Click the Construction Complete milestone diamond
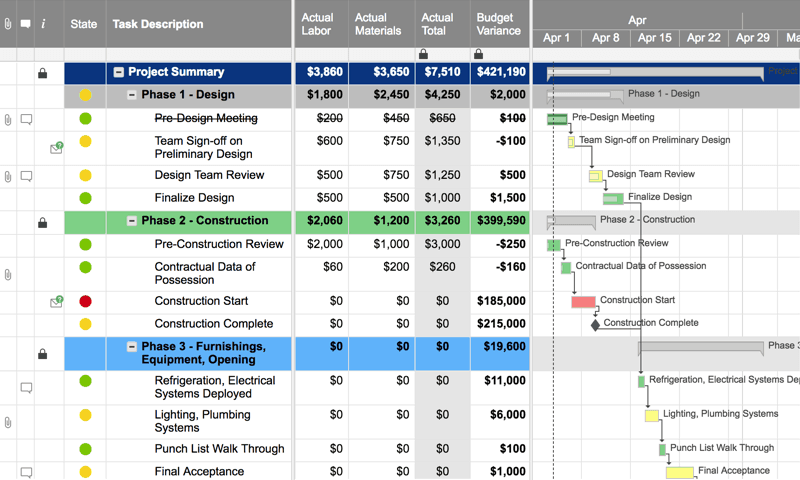Viewport: 800px width, 480px height. pos(595,324)
